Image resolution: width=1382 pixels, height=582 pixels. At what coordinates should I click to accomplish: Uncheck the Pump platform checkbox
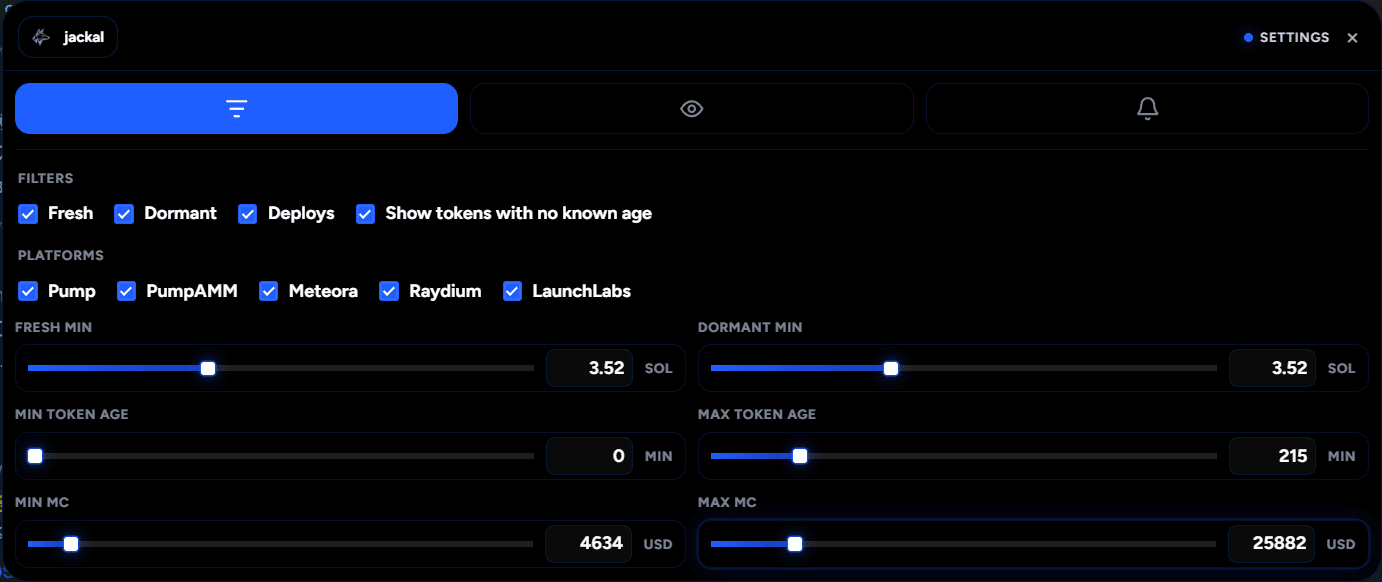click(x=28, y=291)
